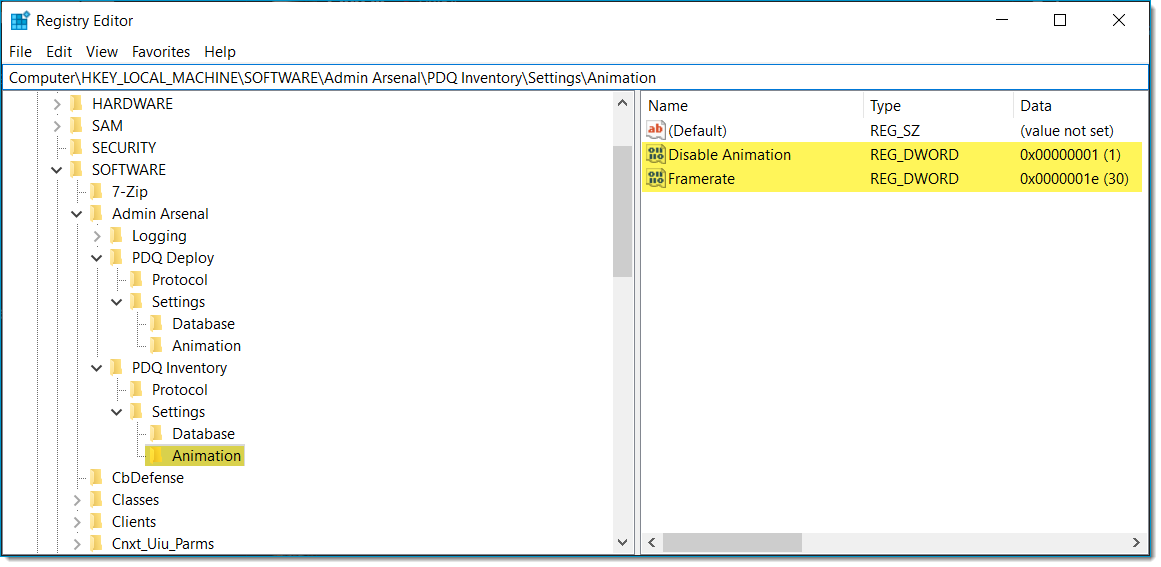Select the (Default) value name
Image resolution: width=1161 pixels, height=567 pixels.
click(697, 131)
